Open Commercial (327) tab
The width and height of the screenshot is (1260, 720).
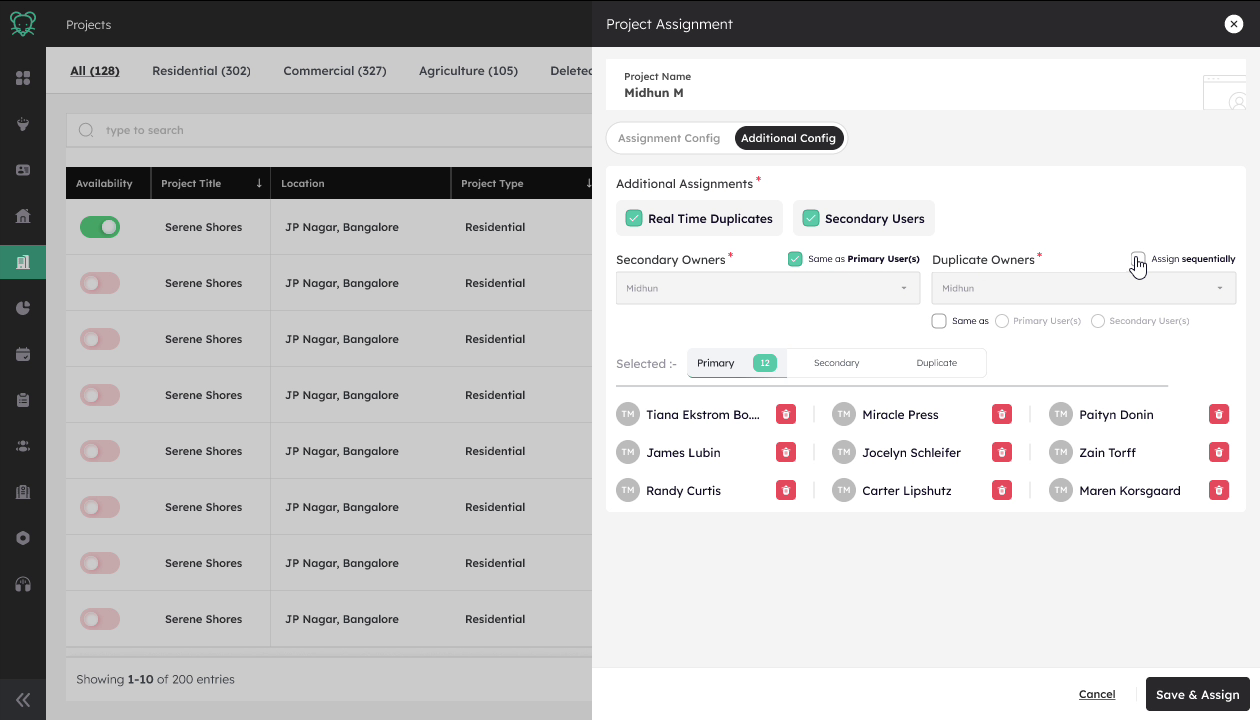(335, 71)
